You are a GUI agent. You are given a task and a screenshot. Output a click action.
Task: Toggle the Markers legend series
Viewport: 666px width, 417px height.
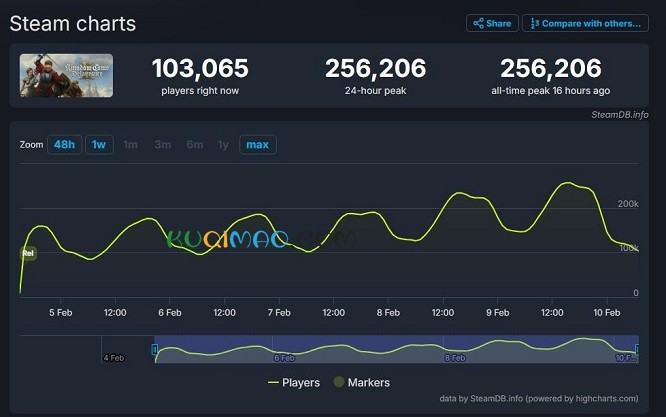[x=362, y=383]
